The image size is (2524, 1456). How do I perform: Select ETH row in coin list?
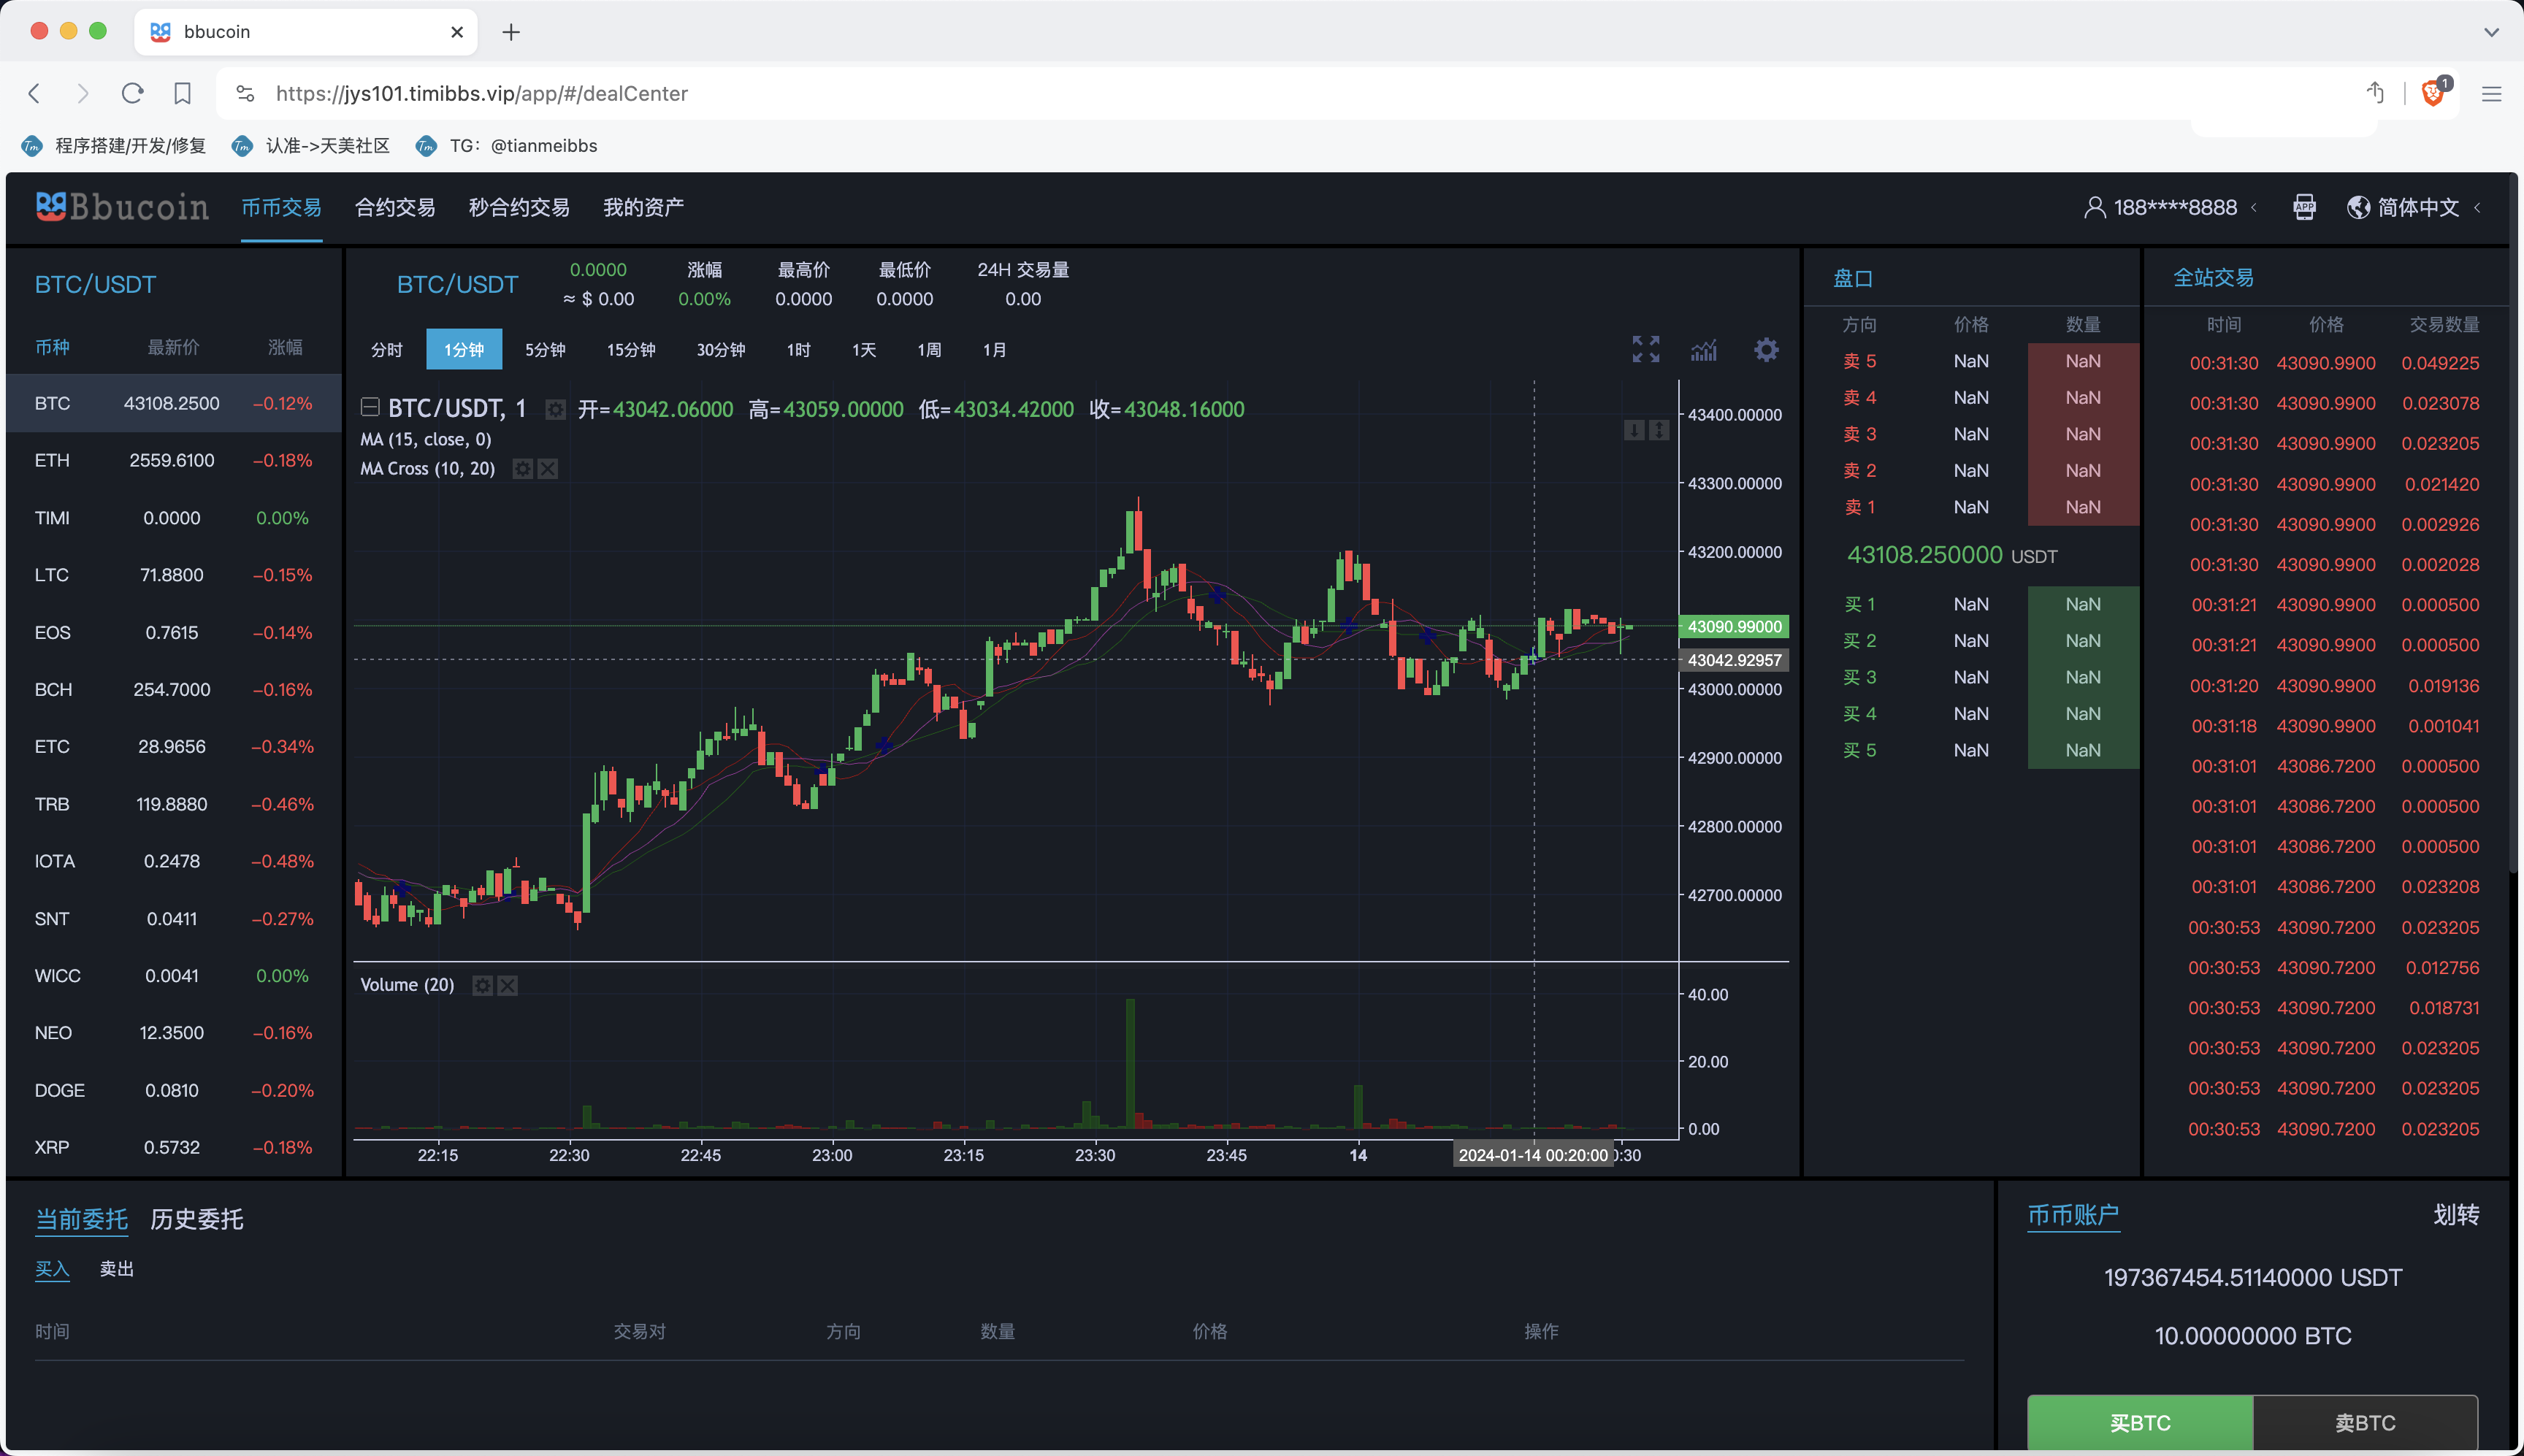[x=172, y=461]
